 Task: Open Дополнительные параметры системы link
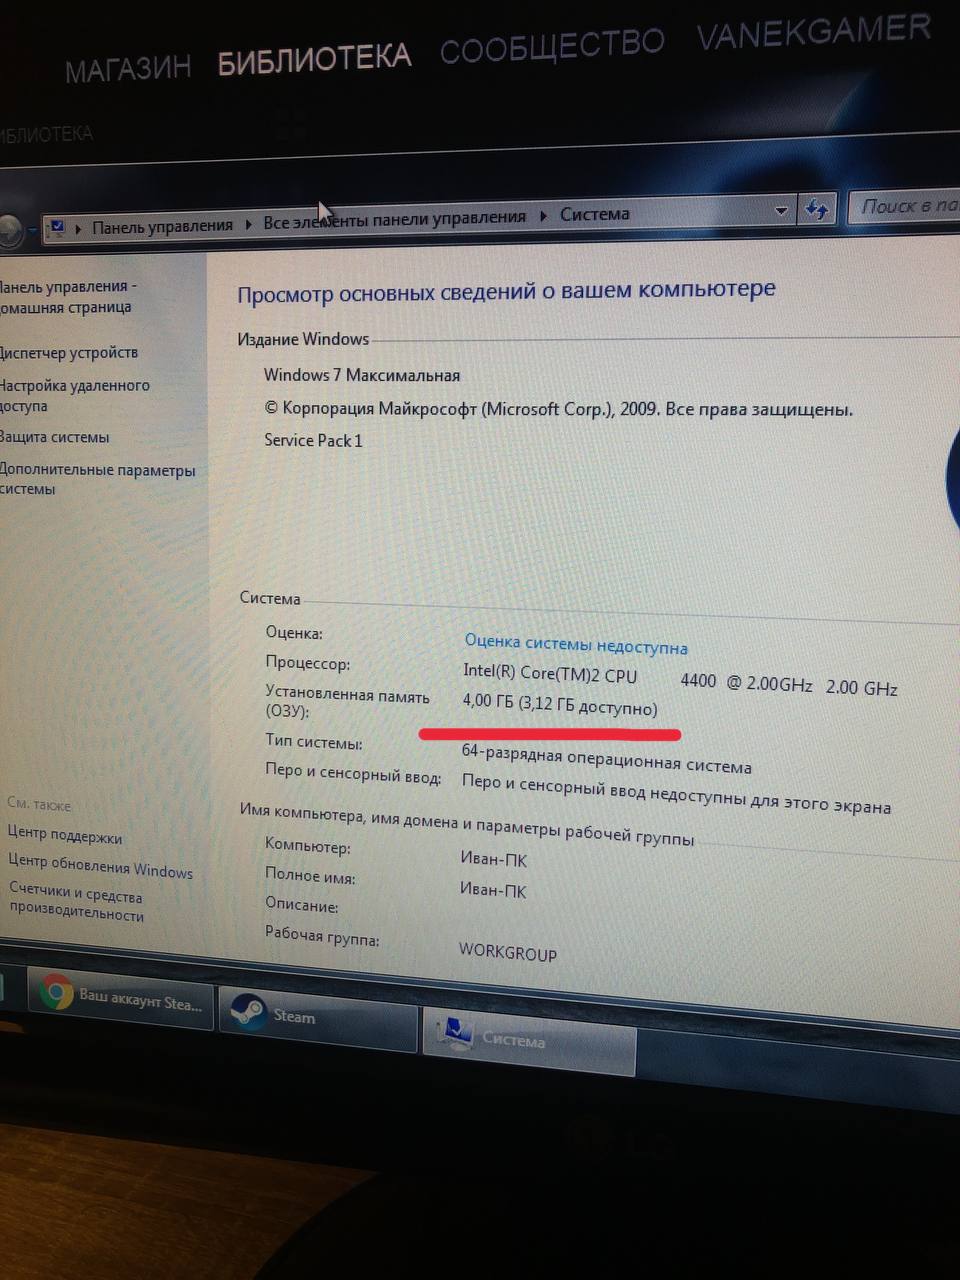(x=97, y=480)
